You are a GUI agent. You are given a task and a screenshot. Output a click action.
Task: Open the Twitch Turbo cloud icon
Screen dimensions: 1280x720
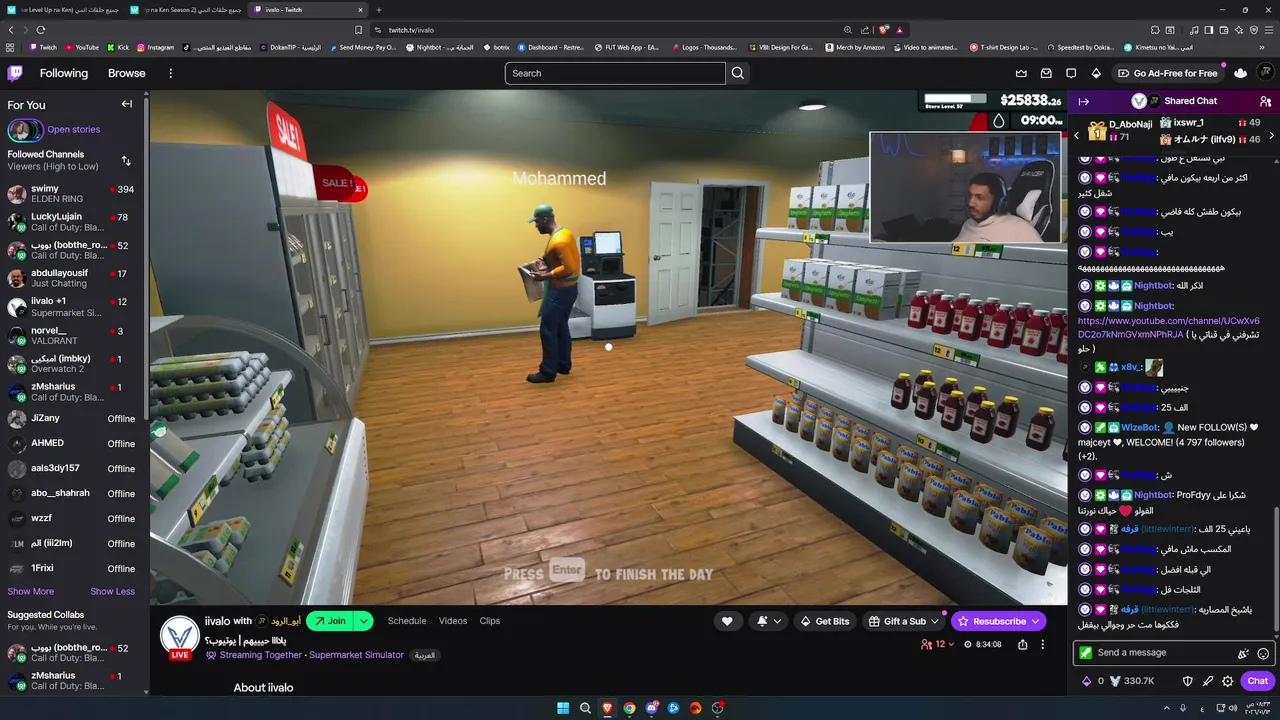[x=1241, y=73]
